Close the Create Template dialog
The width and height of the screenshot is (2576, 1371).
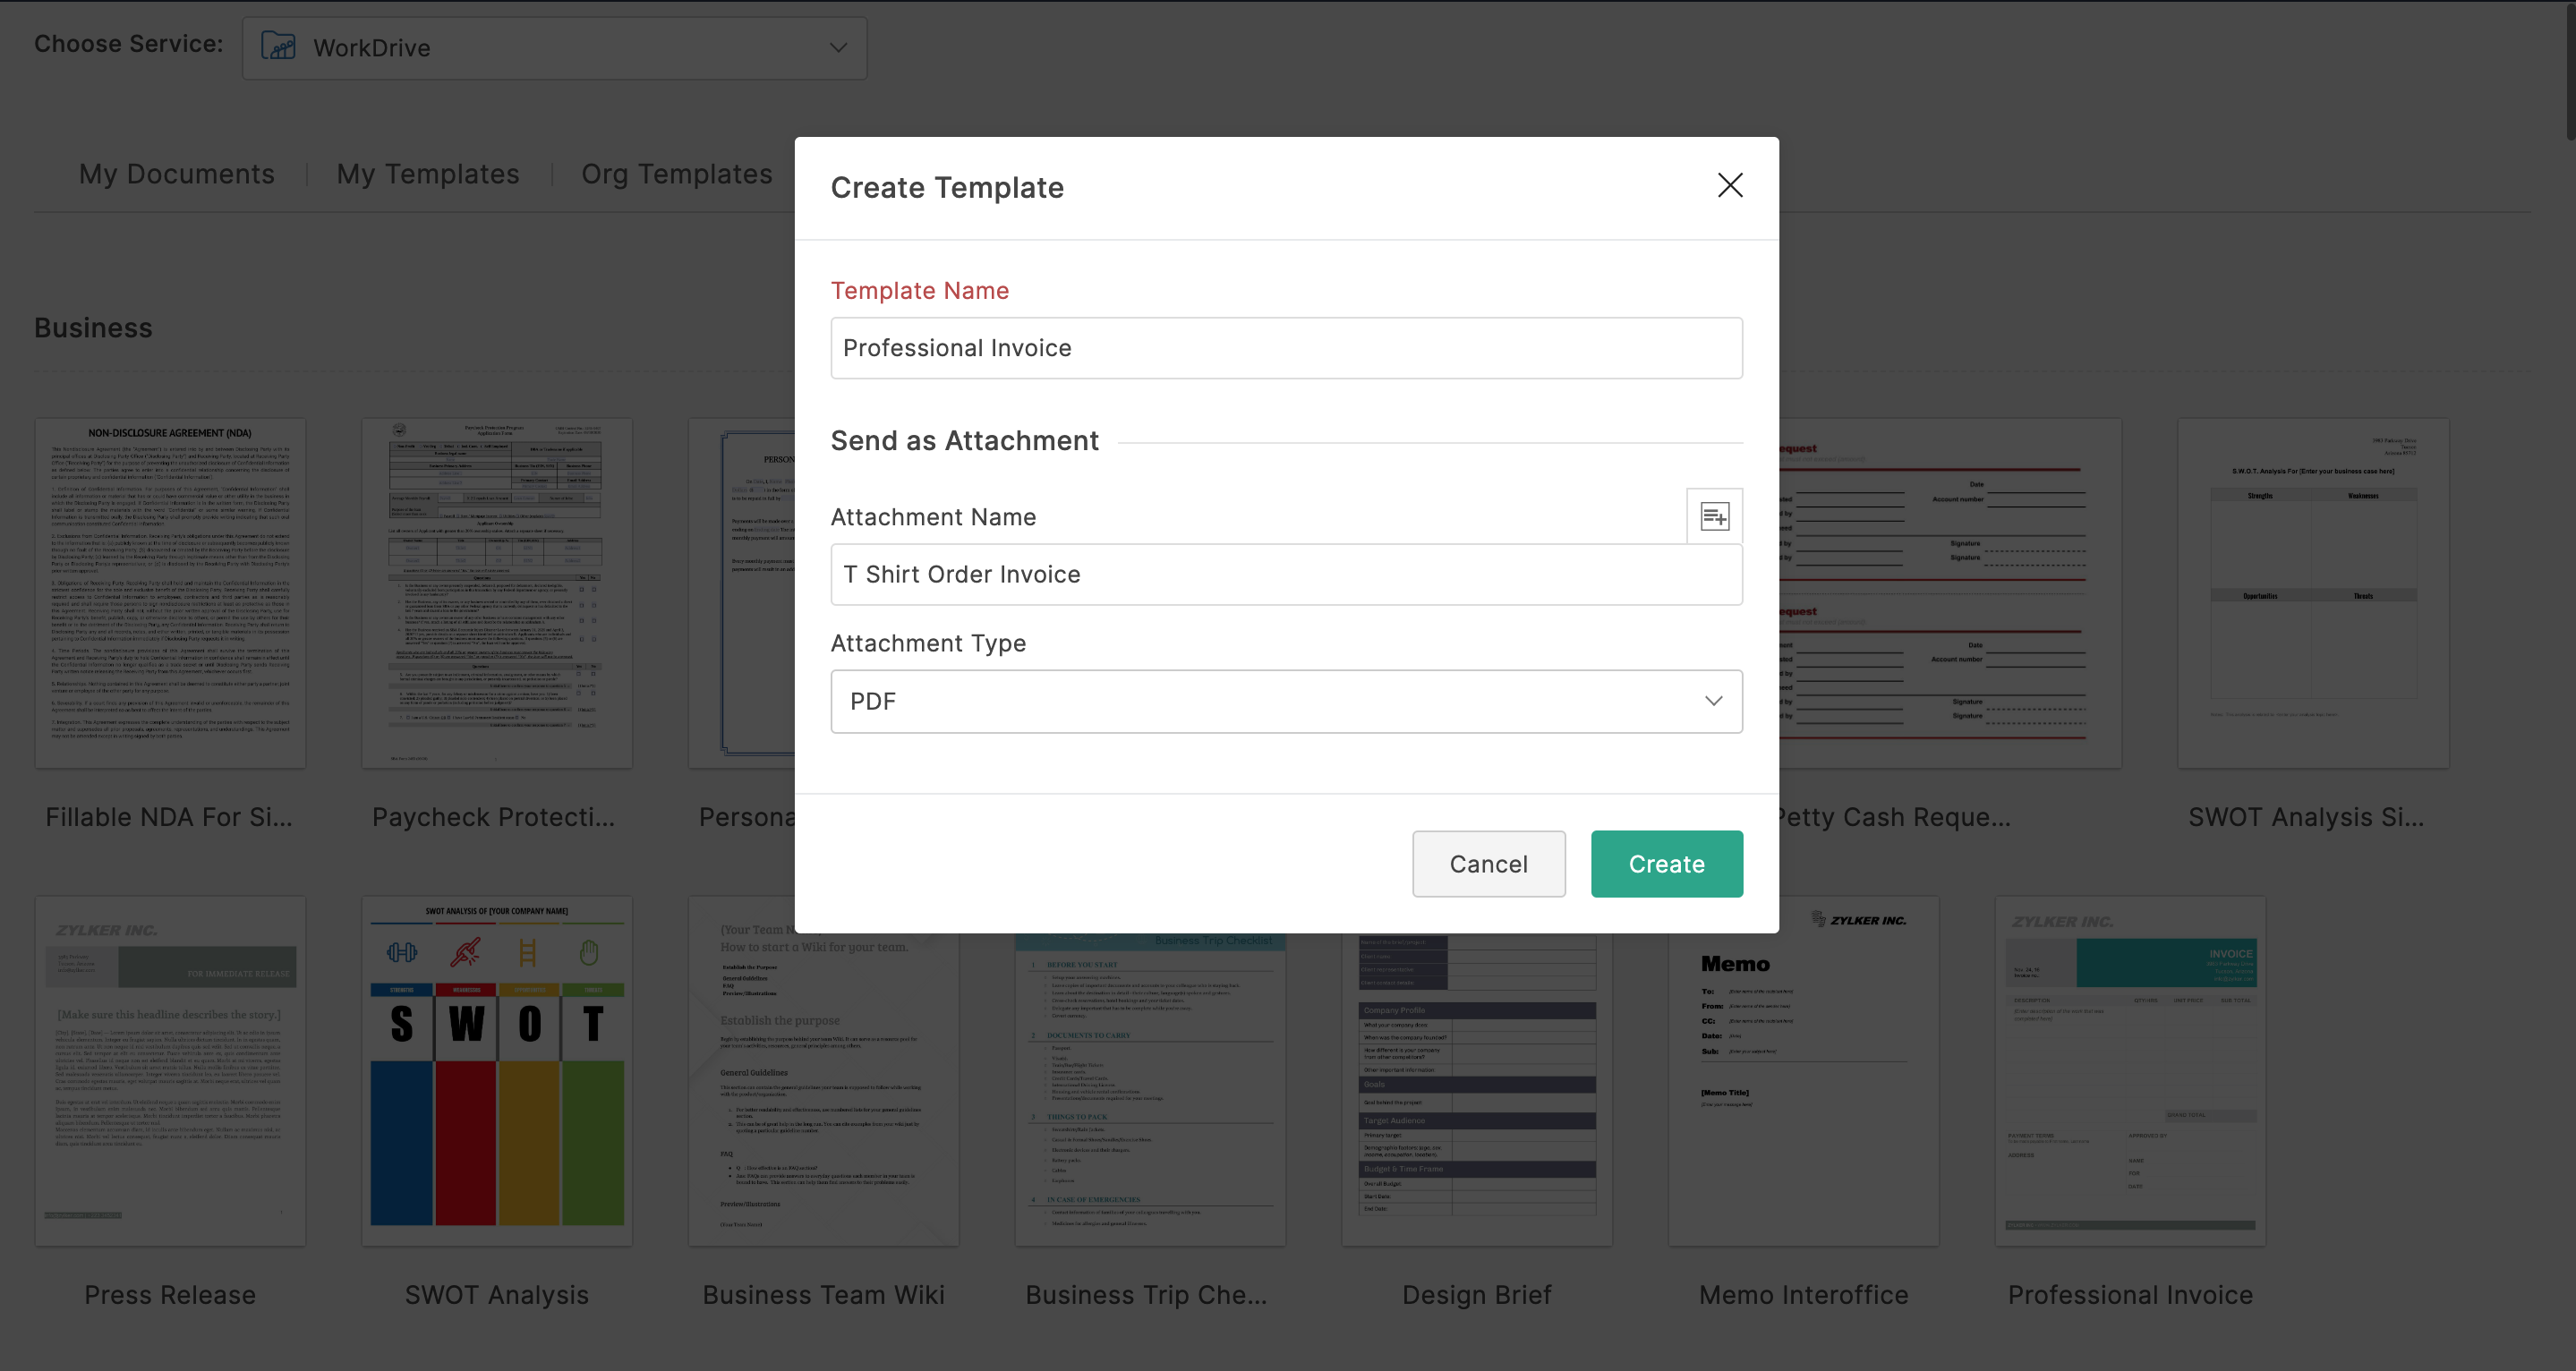[1730, 185]
